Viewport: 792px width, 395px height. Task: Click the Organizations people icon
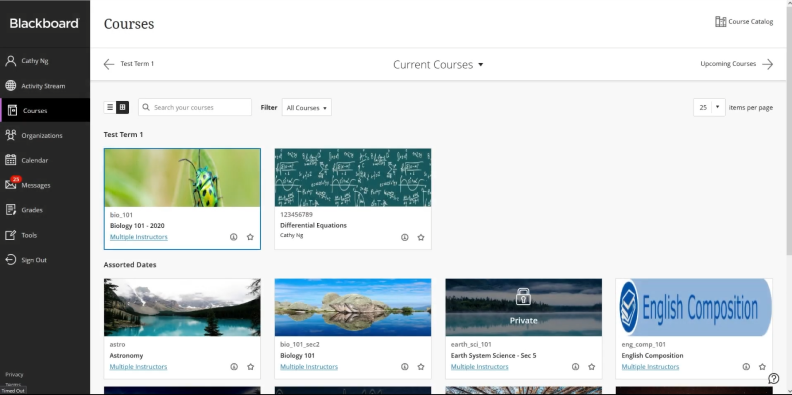click(11, 135)
